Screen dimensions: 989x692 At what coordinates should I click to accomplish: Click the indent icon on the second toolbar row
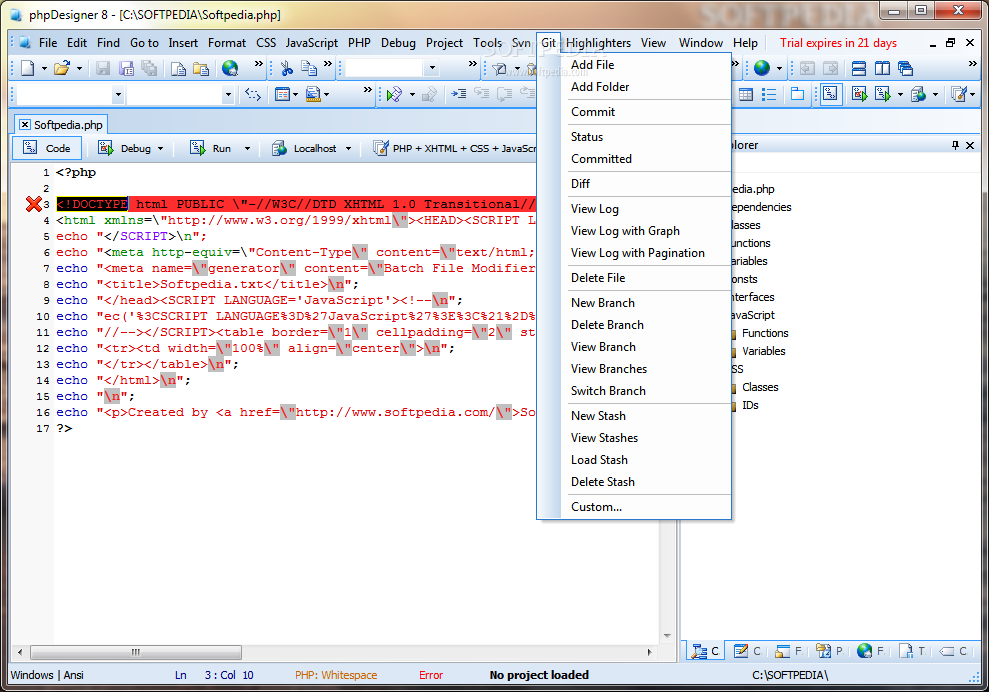click(x=459, y=94)
